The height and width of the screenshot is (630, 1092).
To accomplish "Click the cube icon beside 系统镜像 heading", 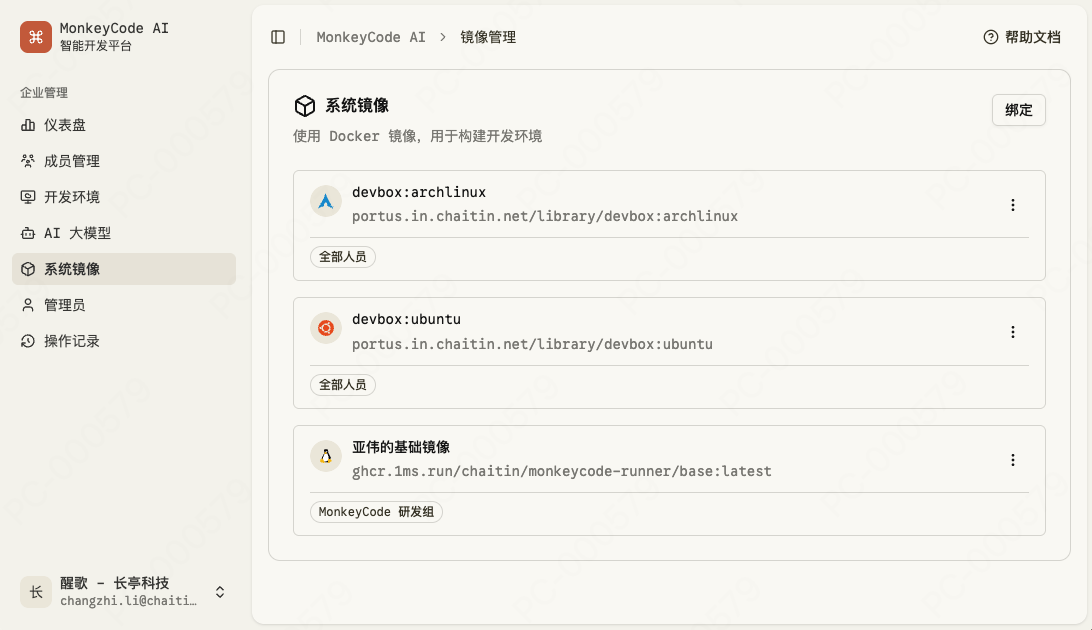I will [305, 106].
